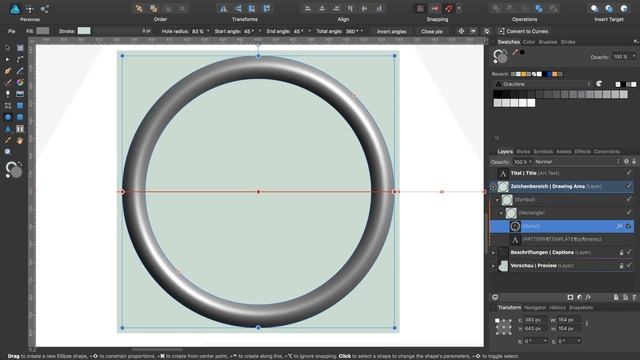Click the Align Left icon
This screenshot has width=640, height=360.
(308, 9)
